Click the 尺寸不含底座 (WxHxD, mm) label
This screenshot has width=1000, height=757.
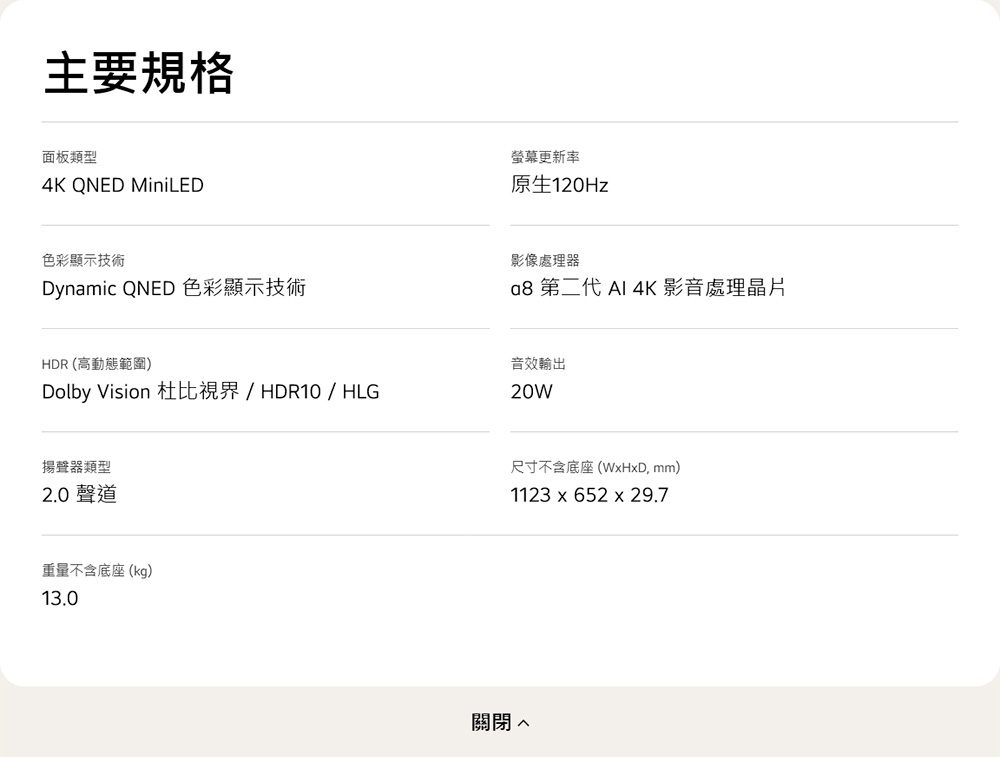[596, 467]
